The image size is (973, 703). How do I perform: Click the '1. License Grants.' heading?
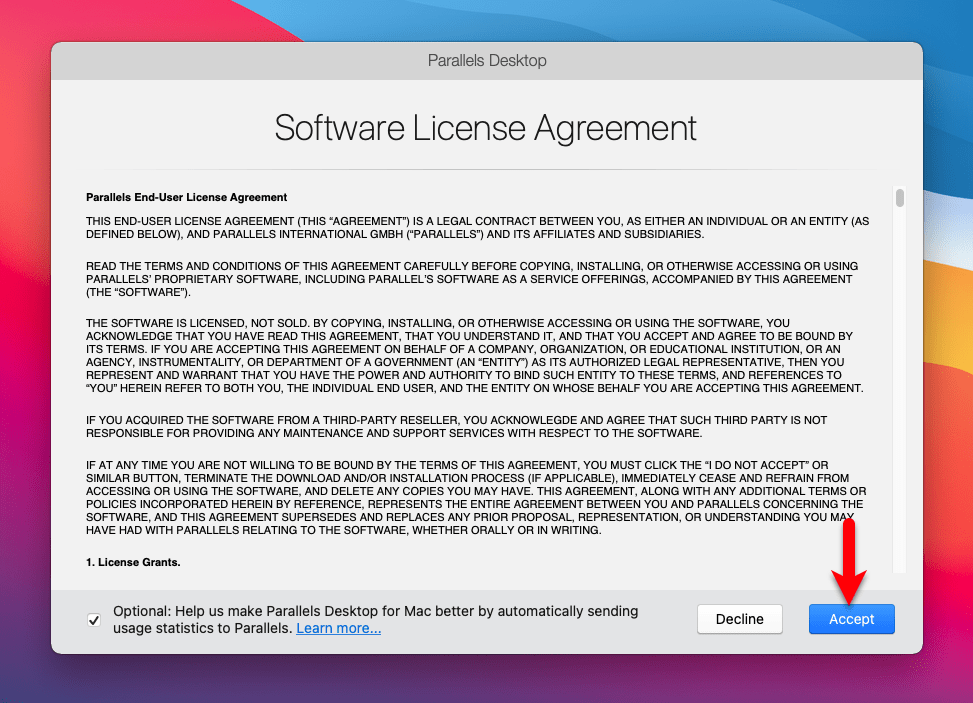(133, 562)
